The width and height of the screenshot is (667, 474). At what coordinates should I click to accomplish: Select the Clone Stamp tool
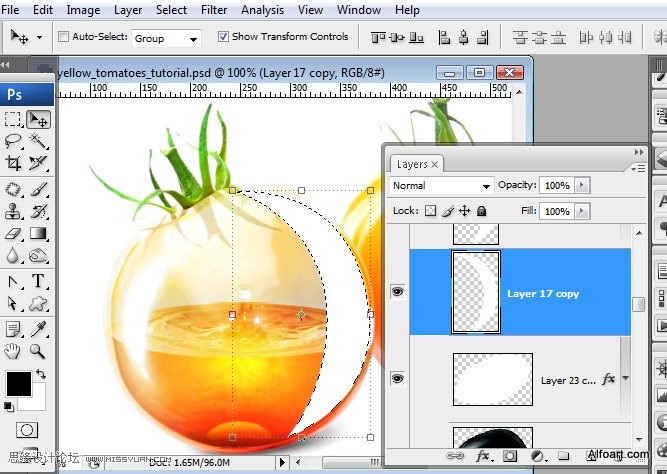coord(13,211)
